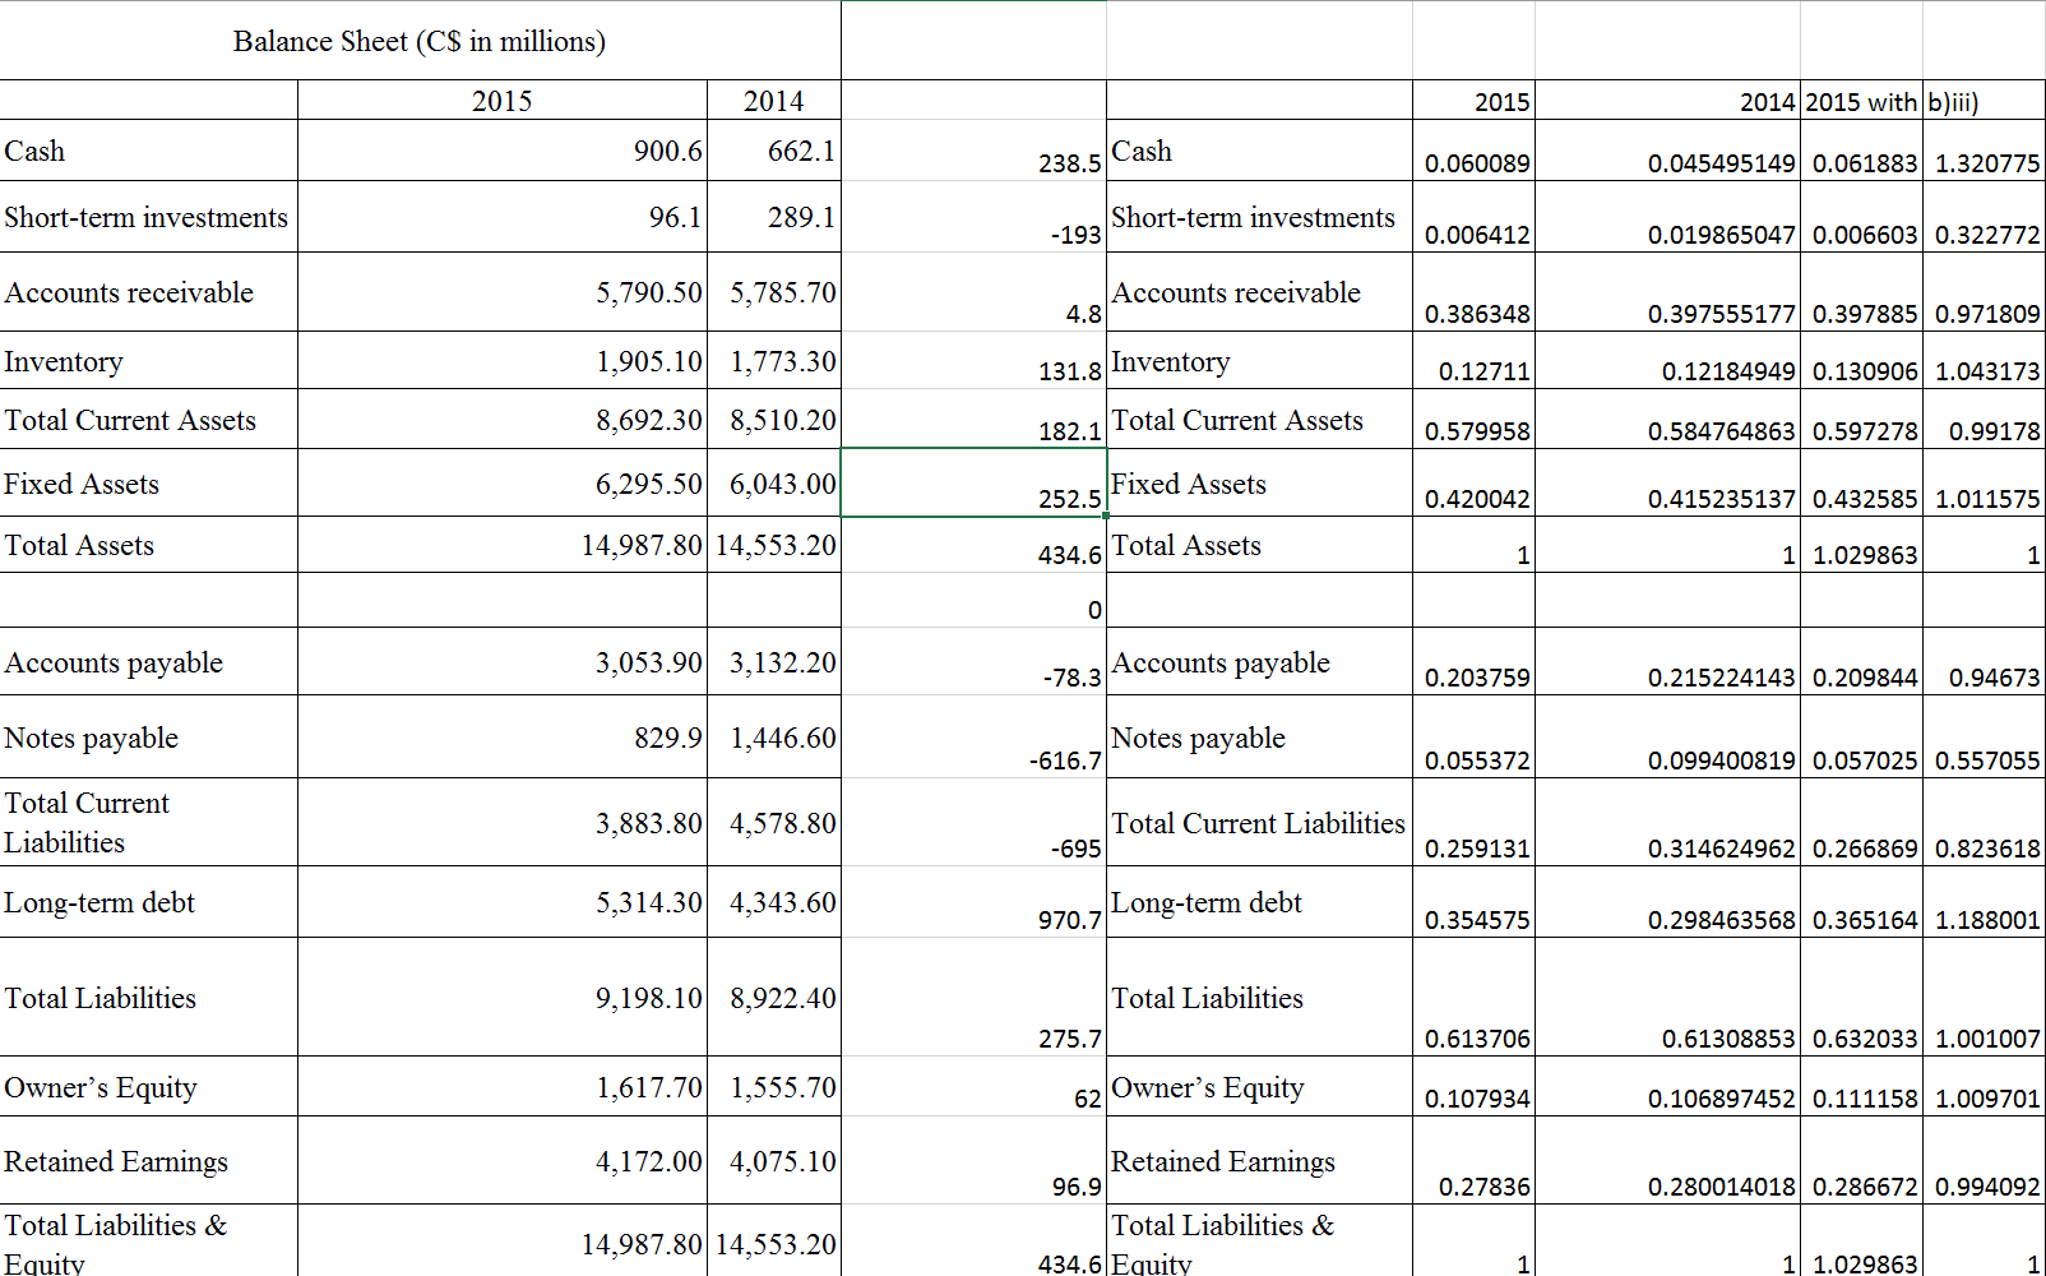The height and width of the screenshot is (1276, 2046).
Task: Select the 2015 column header cell
Action: click(500, 100)
